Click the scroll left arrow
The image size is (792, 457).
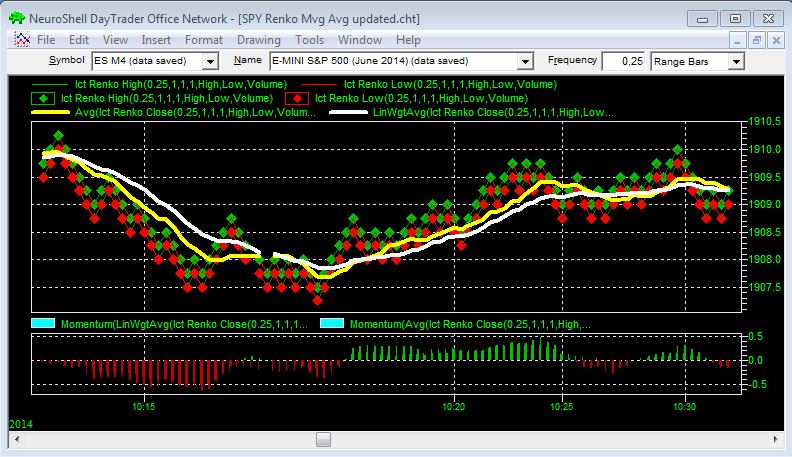coord(17,439)
